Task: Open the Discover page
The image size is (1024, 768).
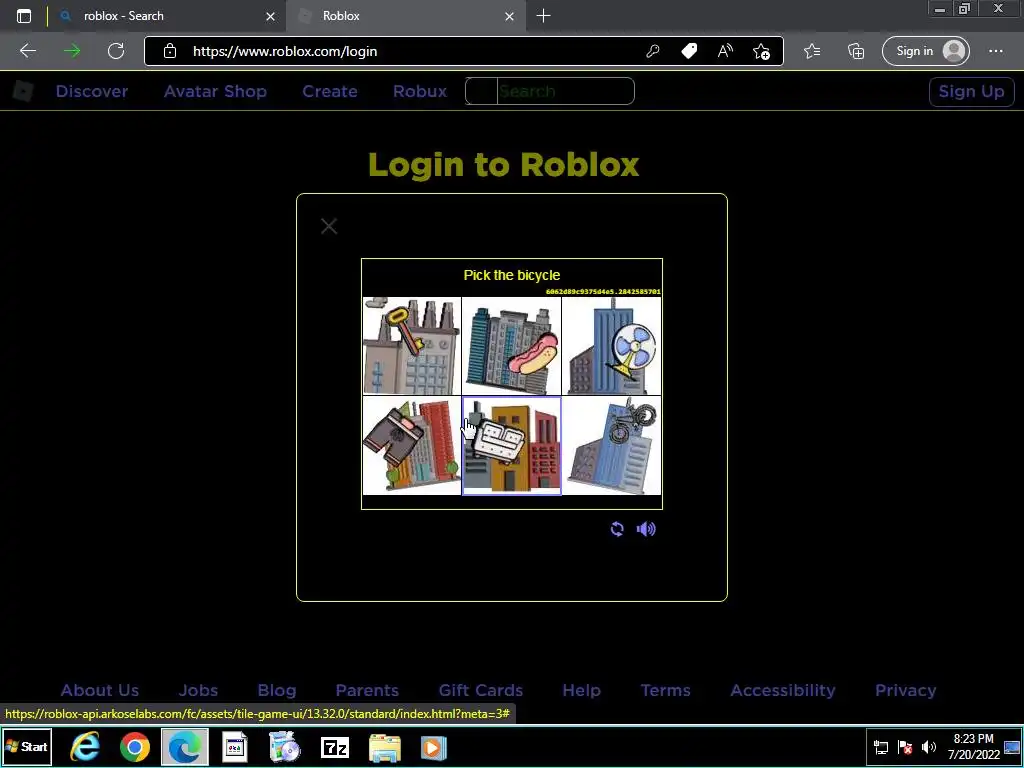Action: (x=92, y=91)
